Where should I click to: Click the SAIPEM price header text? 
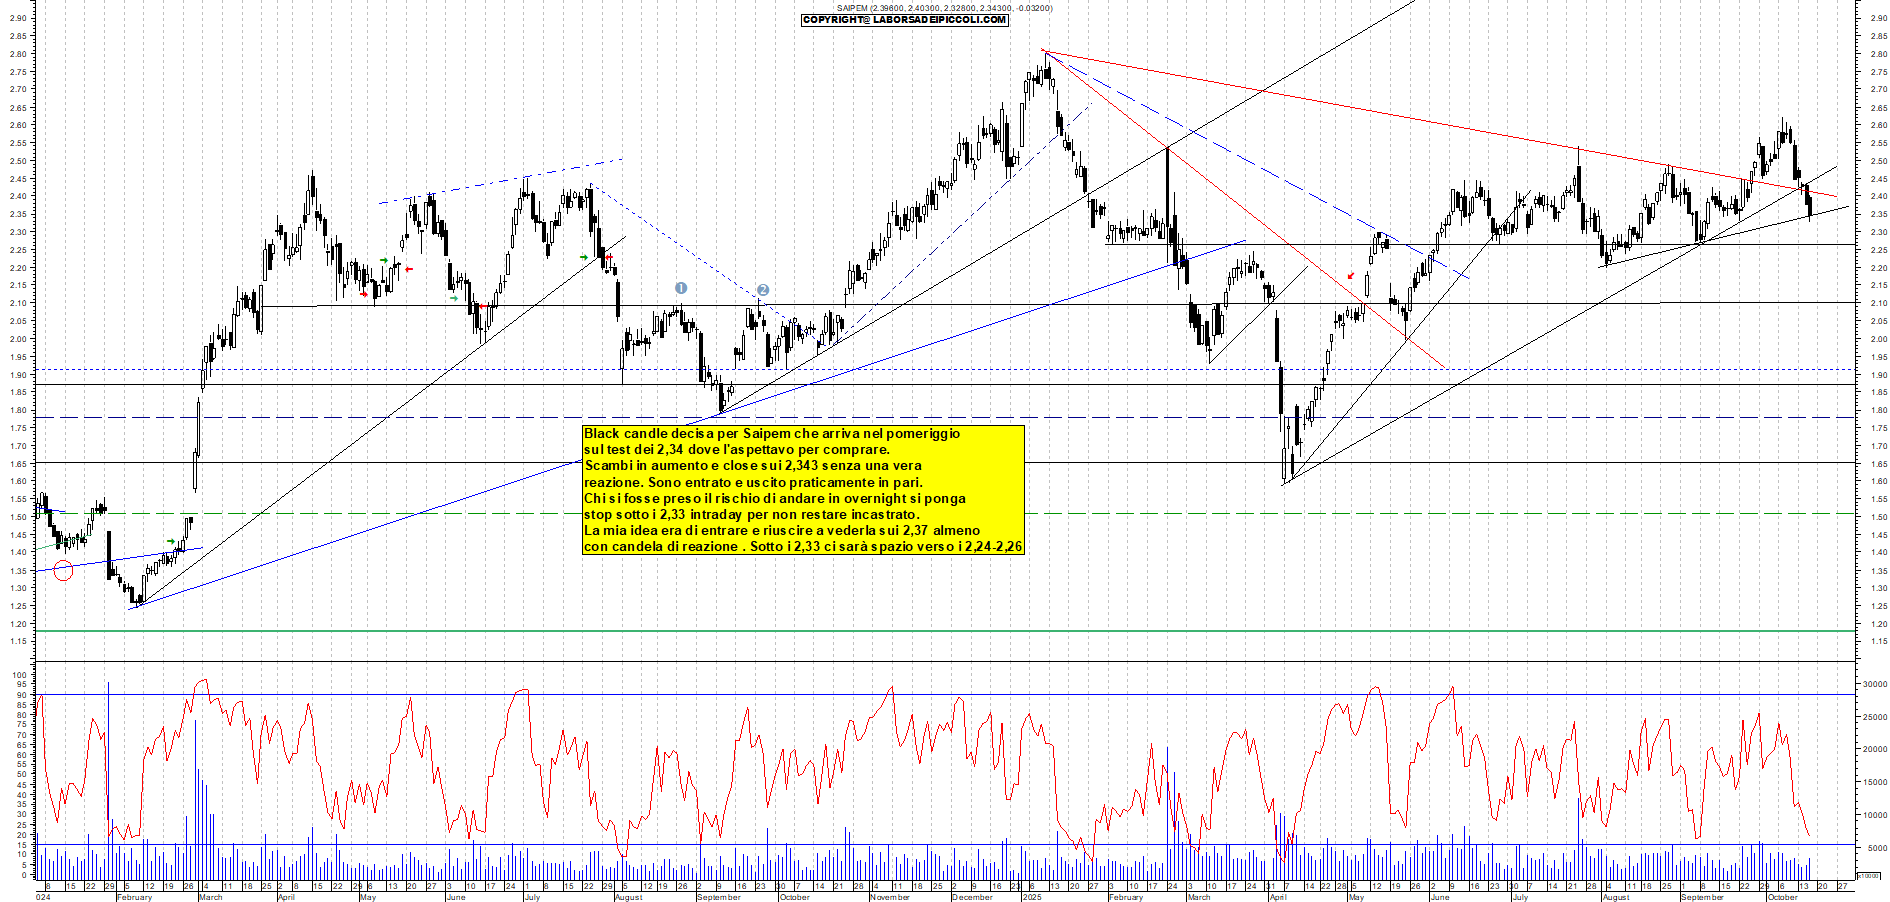coord(943,8)
